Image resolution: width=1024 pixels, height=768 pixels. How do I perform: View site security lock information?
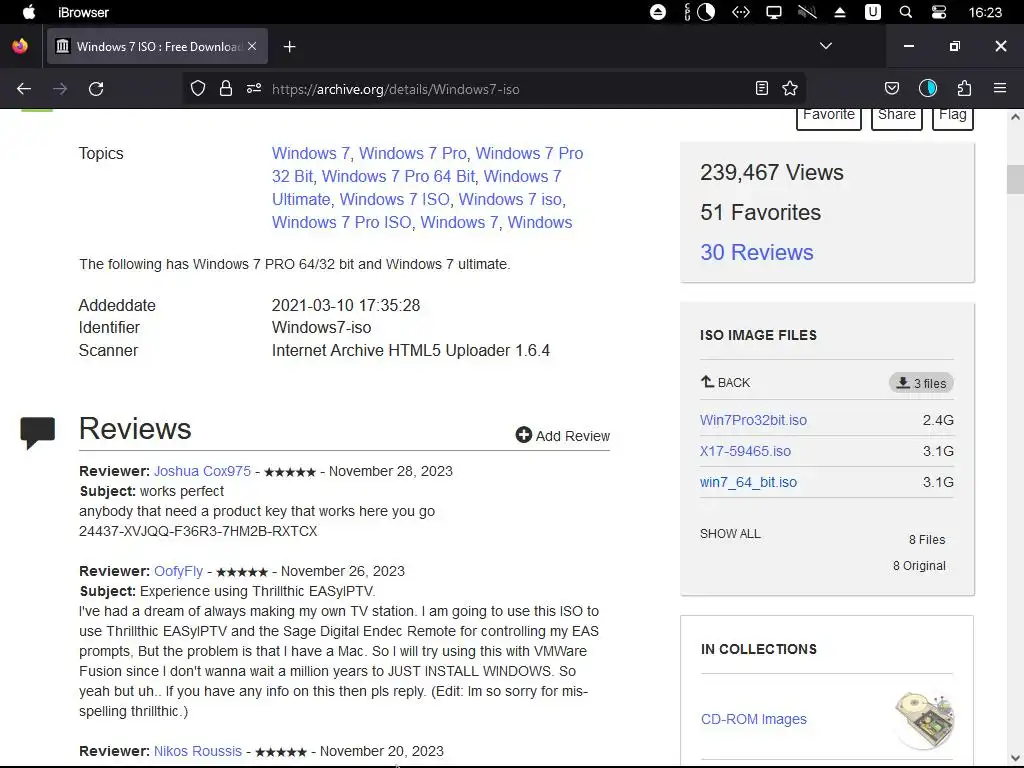pyautogui.click(x=226, y=89)
